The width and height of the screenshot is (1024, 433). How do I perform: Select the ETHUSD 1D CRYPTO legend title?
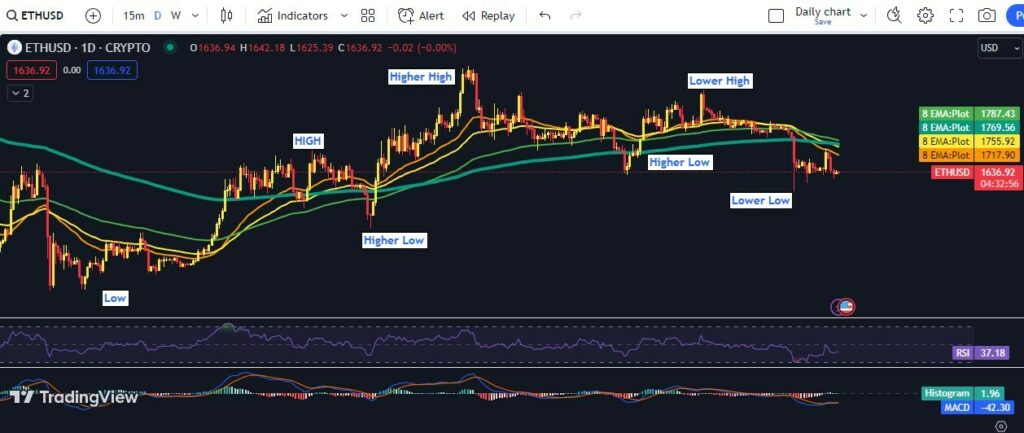88,48
